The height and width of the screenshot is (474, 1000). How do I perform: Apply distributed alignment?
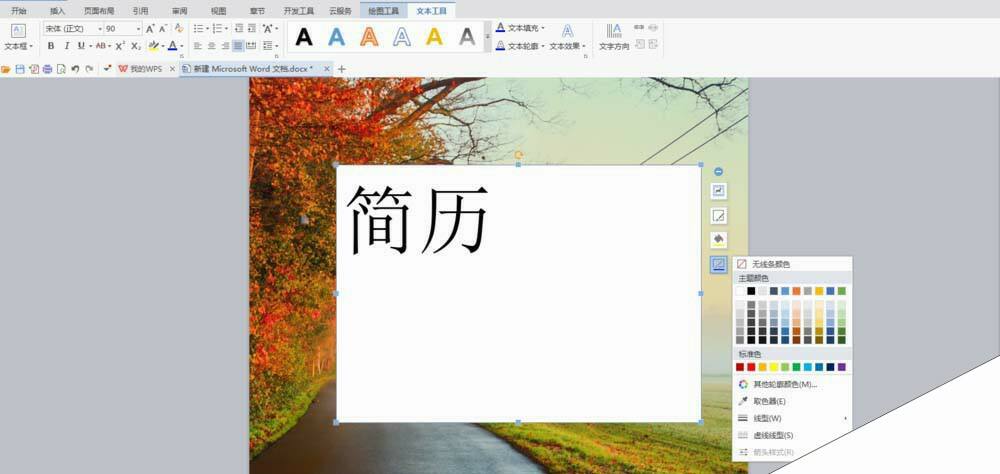click(251, 46)
